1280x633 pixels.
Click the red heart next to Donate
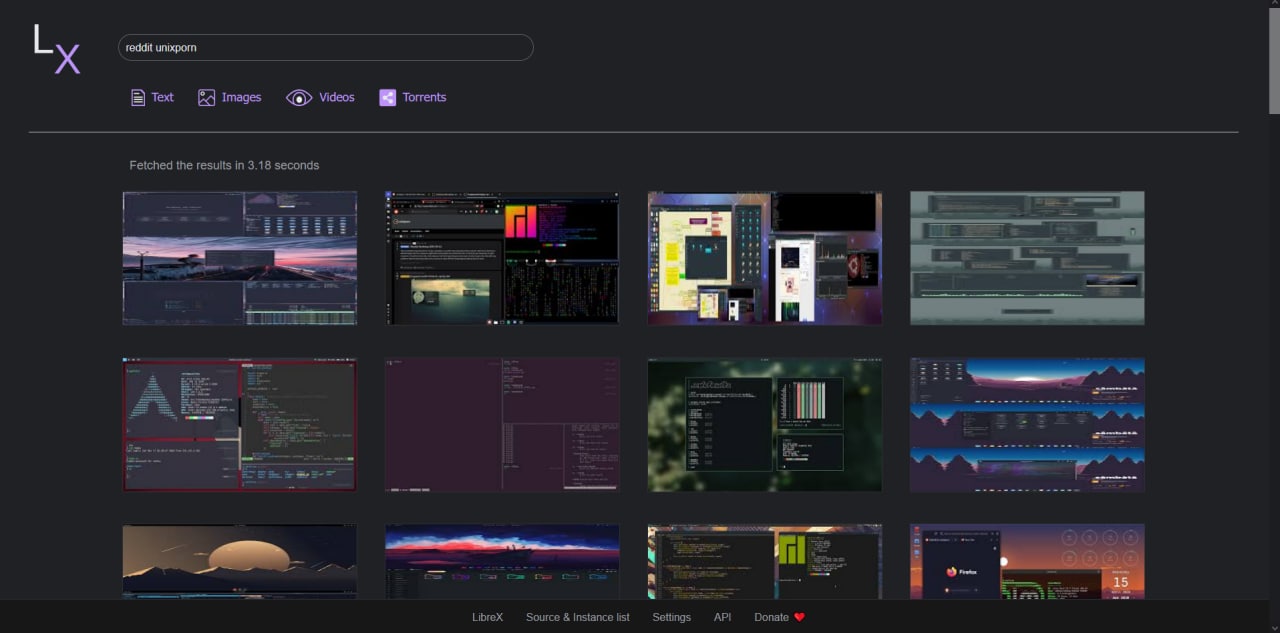799,617
